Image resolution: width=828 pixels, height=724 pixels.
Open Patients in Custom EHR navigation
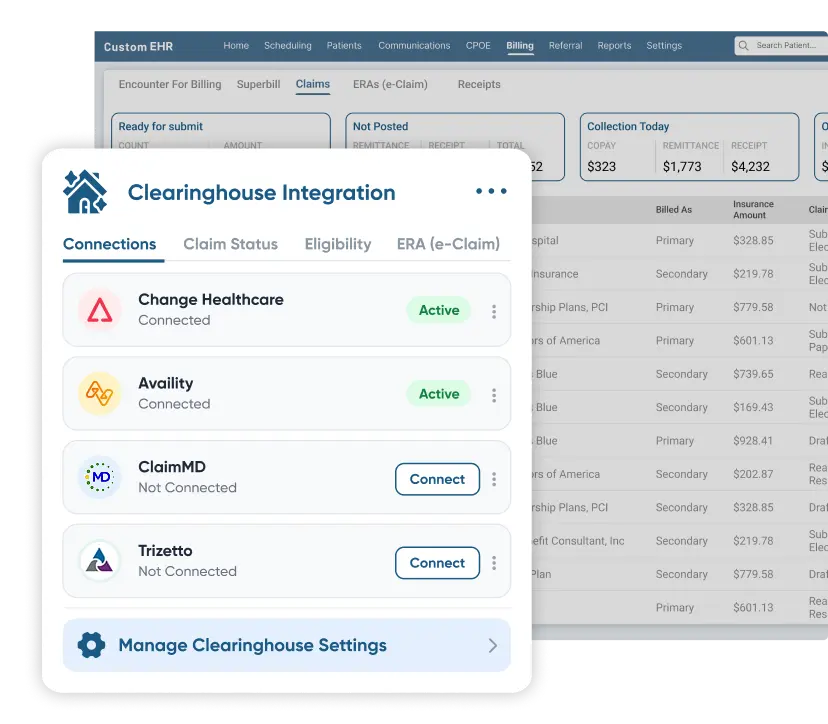click(344, 45)
